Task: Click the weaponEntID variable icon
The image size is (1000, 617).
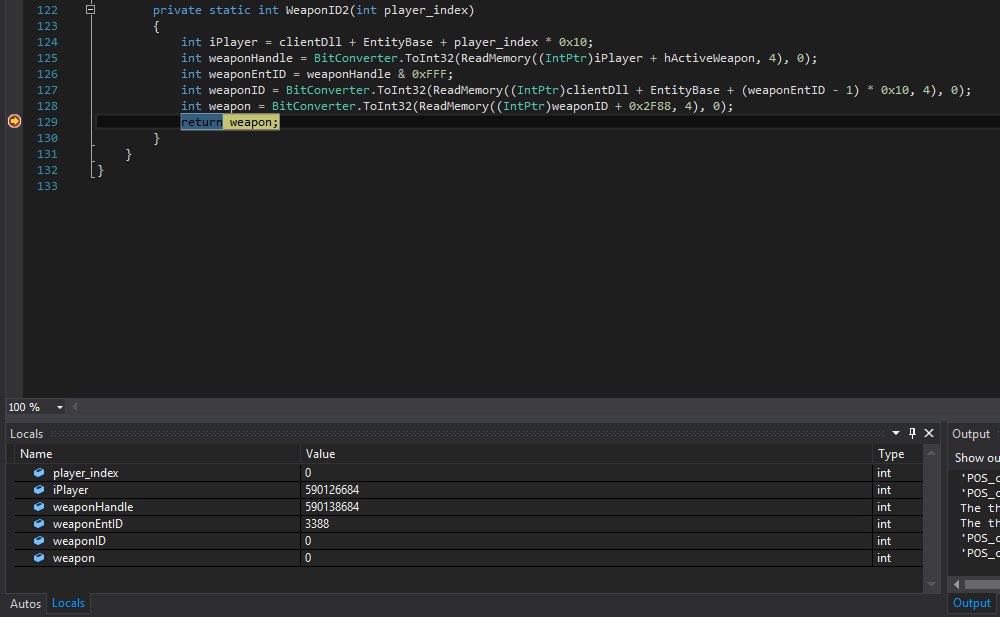Action: pos(39,524)
